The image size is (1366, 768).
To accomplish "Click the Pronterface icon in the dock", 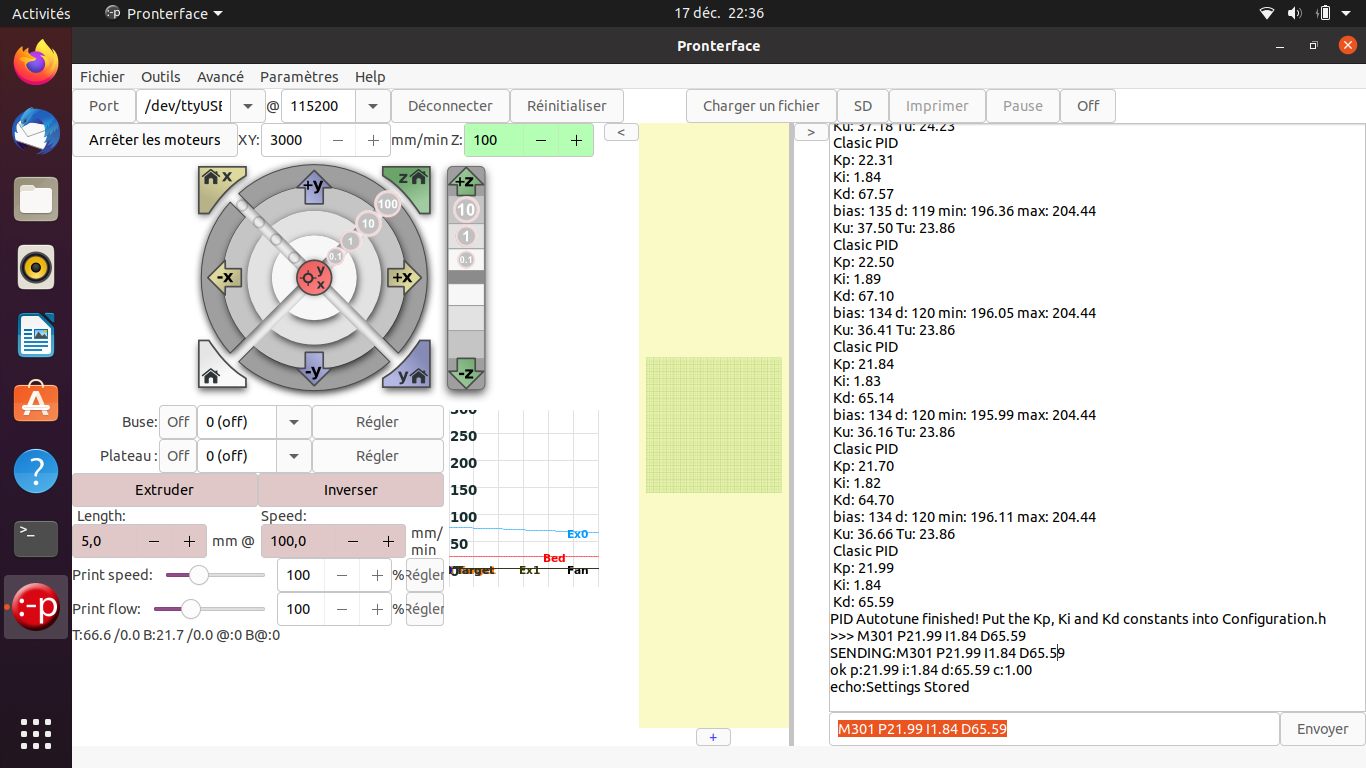I will pyautogui.click(x=36, y=607).
